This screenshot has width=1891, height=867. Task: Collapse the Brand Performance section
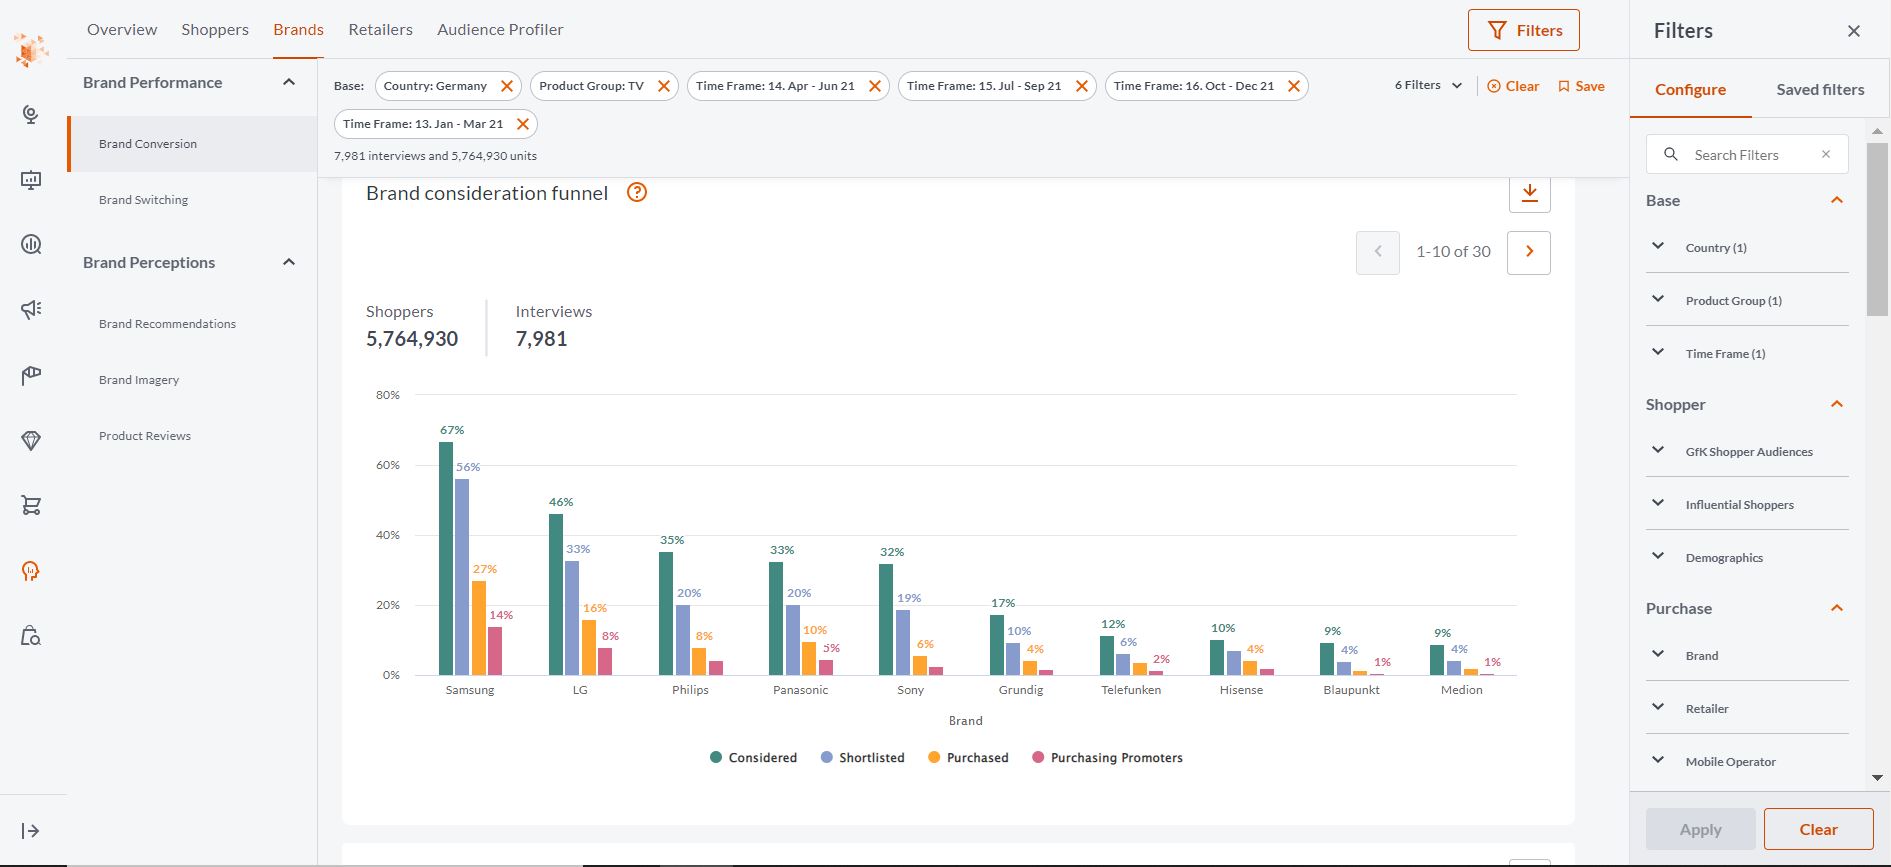coord(289,82)
